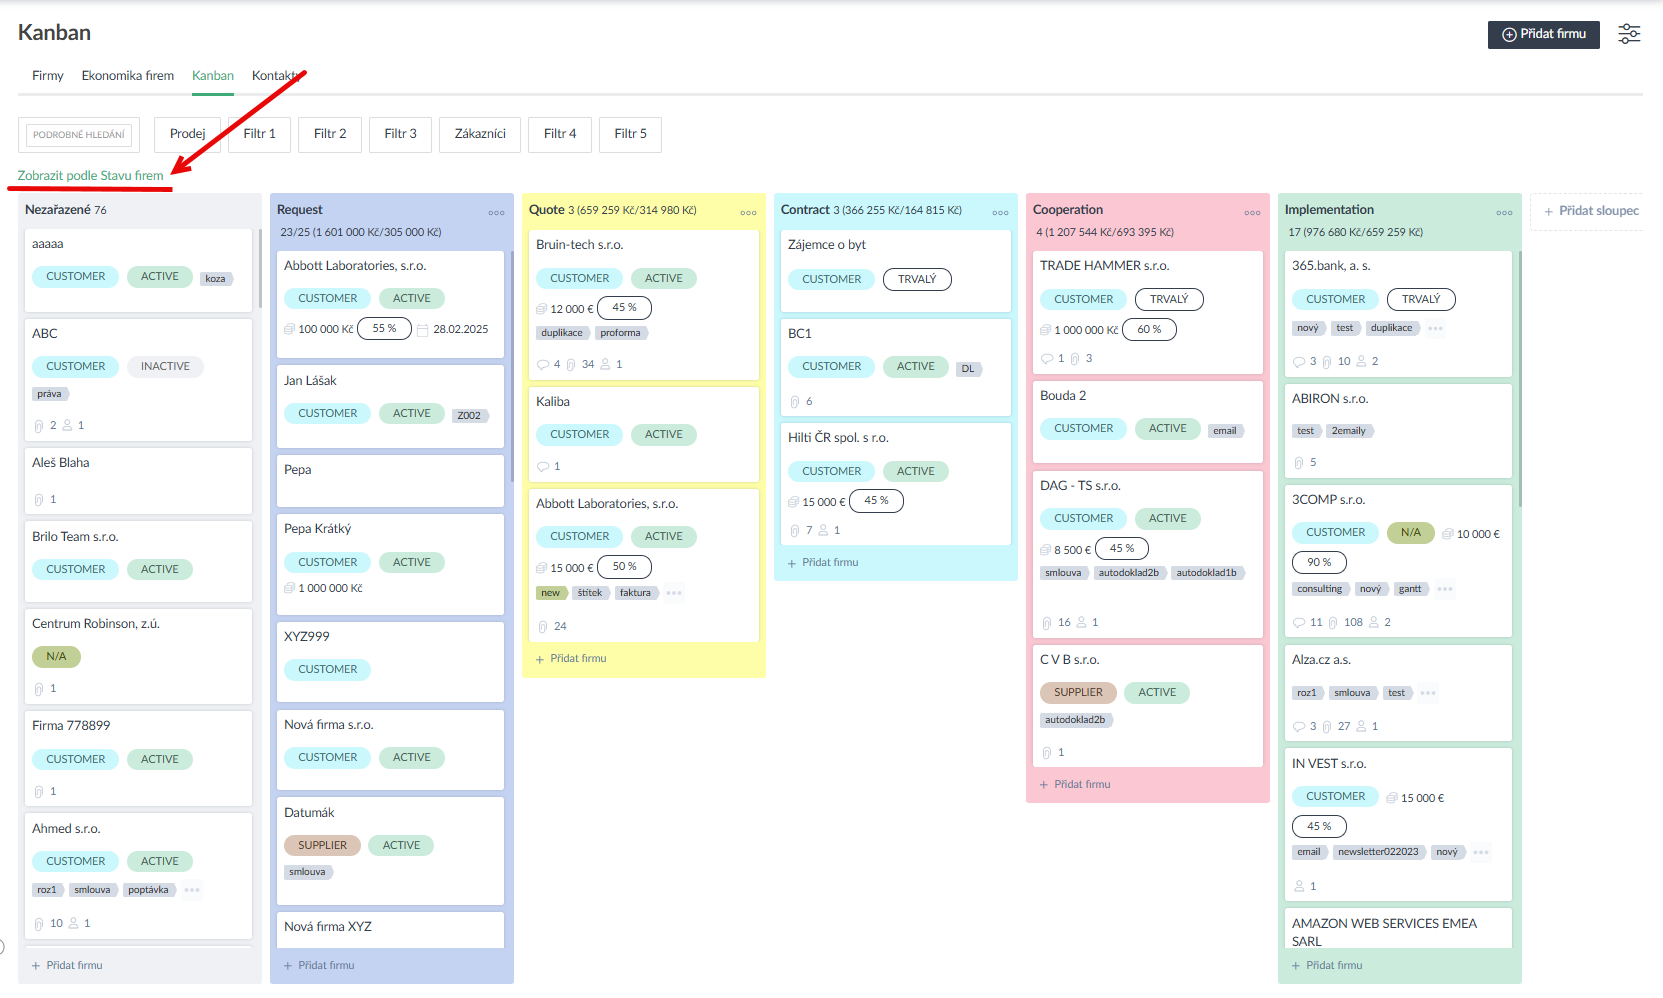The width and height of the screenshot is (1663, 998).
Task: Click the Podrobné hledání search field
Action: [x=79, y=135]
